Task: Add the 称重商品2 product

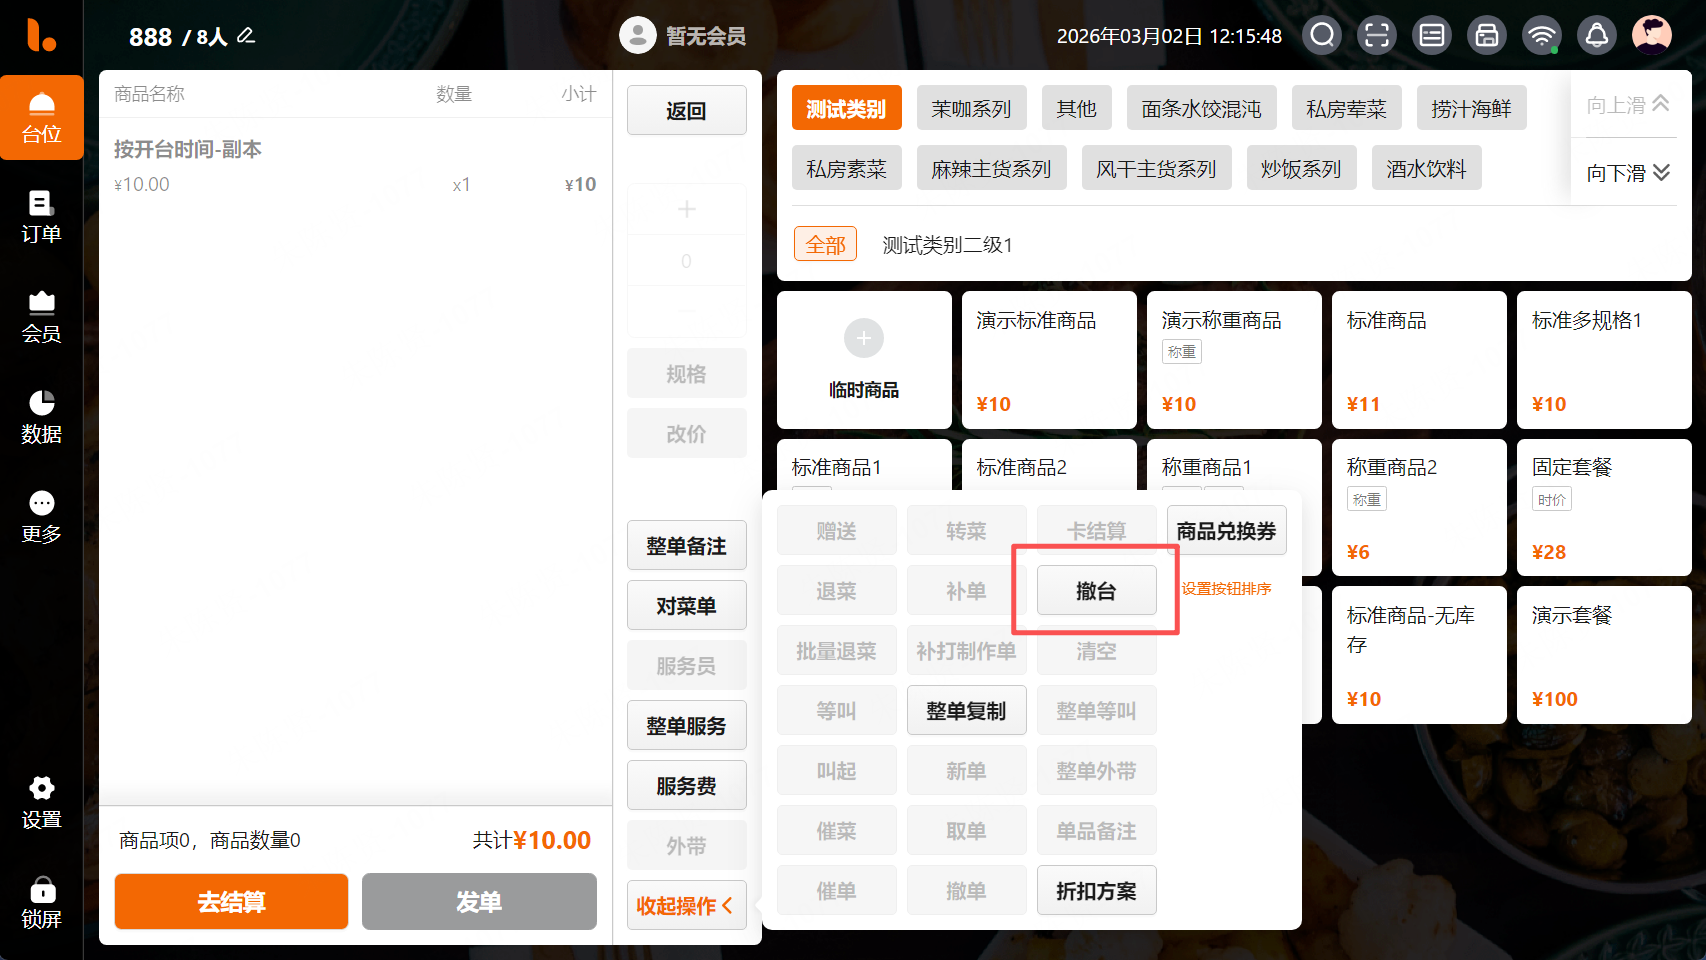Action: 1419,507
